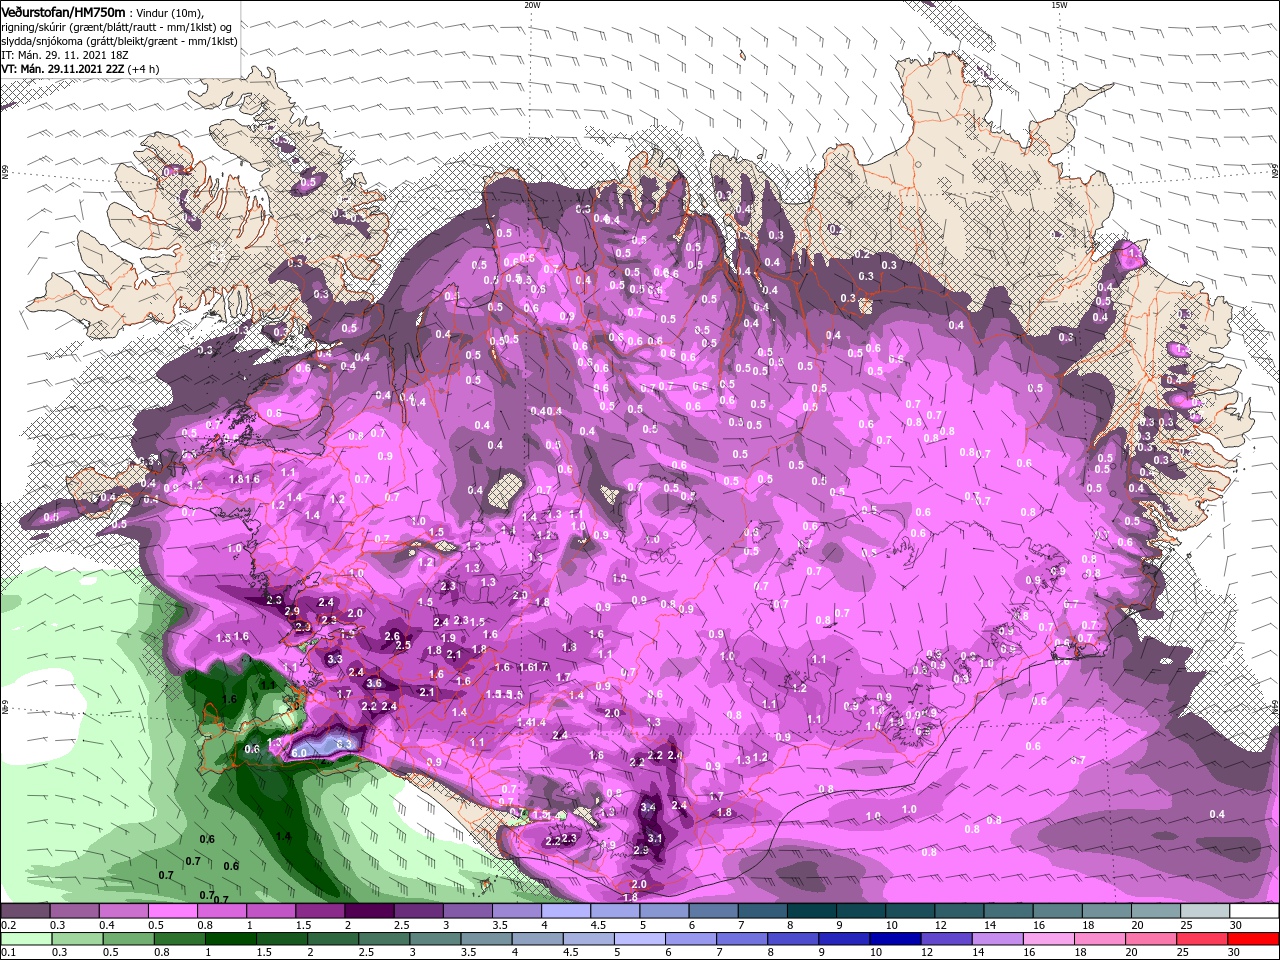Click the '0.2' label starting the snow legend
The width and height of the screenshot is (1280, 960).
point(8,924)
